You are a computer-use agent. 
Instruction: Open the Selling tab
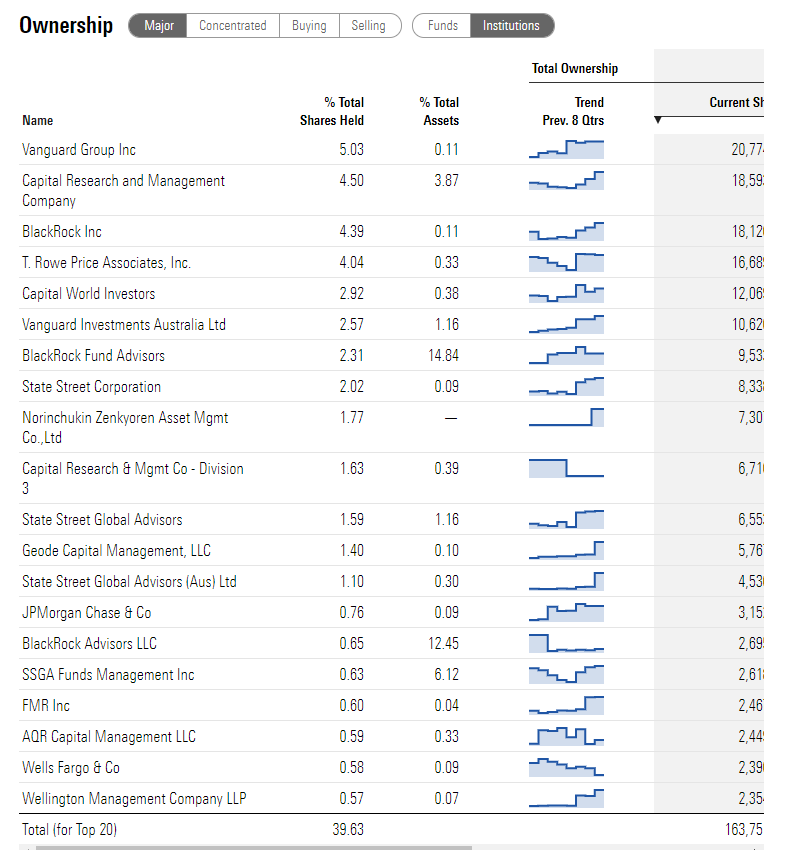coord(371,25)
